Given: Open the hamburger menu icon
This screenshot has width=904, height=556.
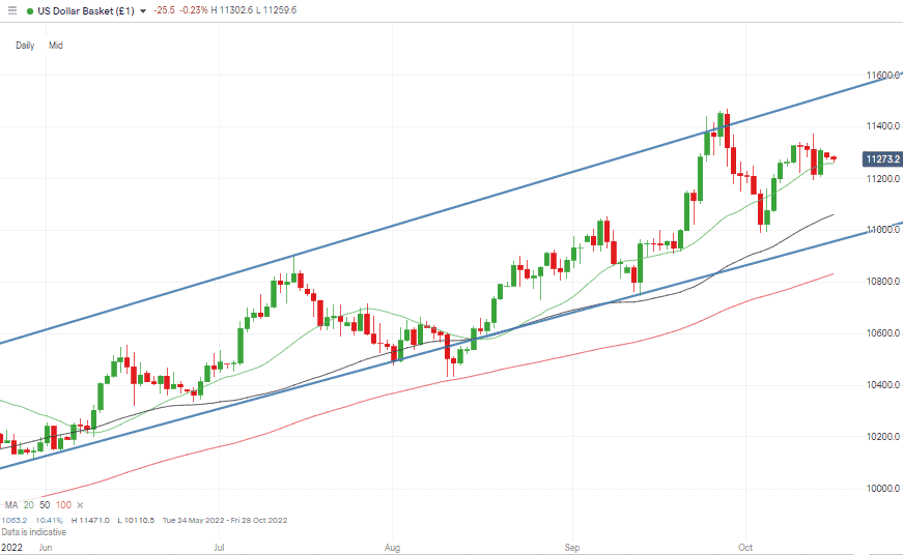Looking at the screenshot, I should tap(12, 10).
